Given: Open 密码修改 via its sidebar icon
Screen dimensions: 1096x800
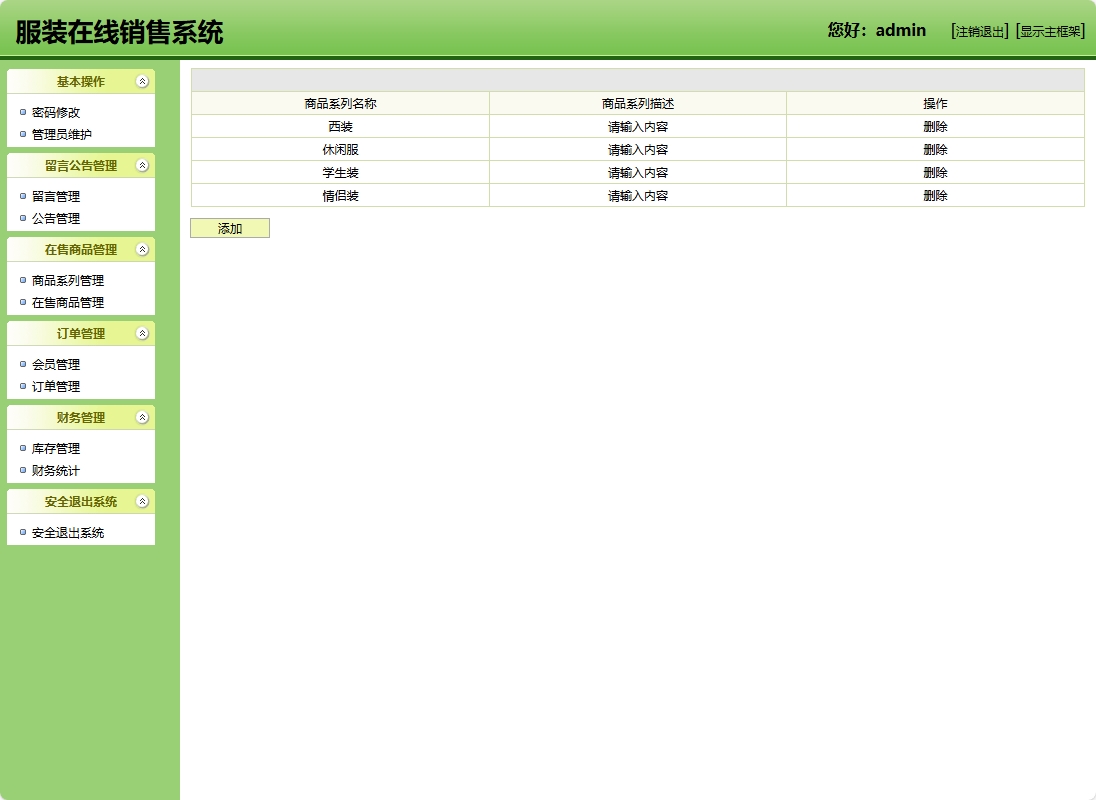Looking at the screenshot, I should 22,112.
